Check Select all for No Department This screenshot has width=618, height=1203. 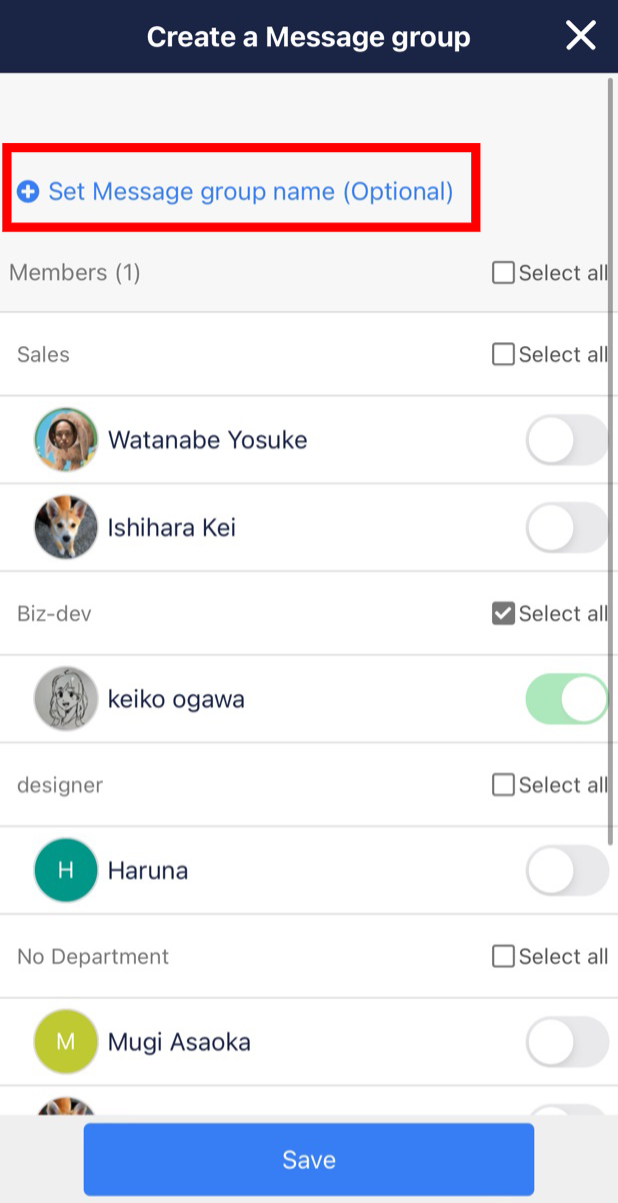[503, 956]
